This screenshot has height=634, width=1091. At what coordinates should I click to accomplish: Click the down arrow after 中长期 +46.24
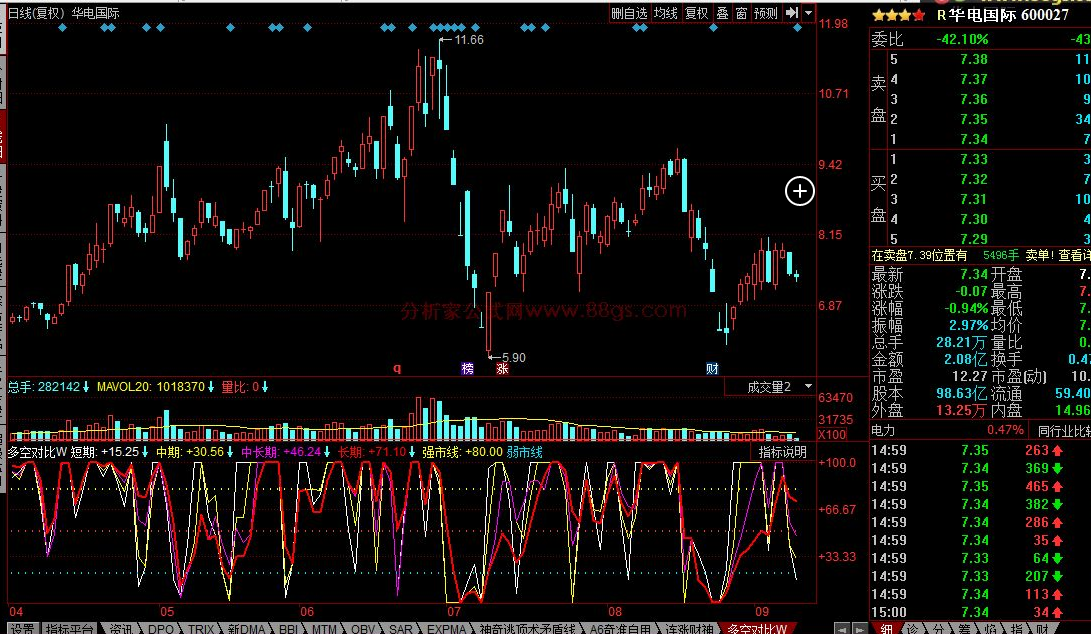point(326,452)
